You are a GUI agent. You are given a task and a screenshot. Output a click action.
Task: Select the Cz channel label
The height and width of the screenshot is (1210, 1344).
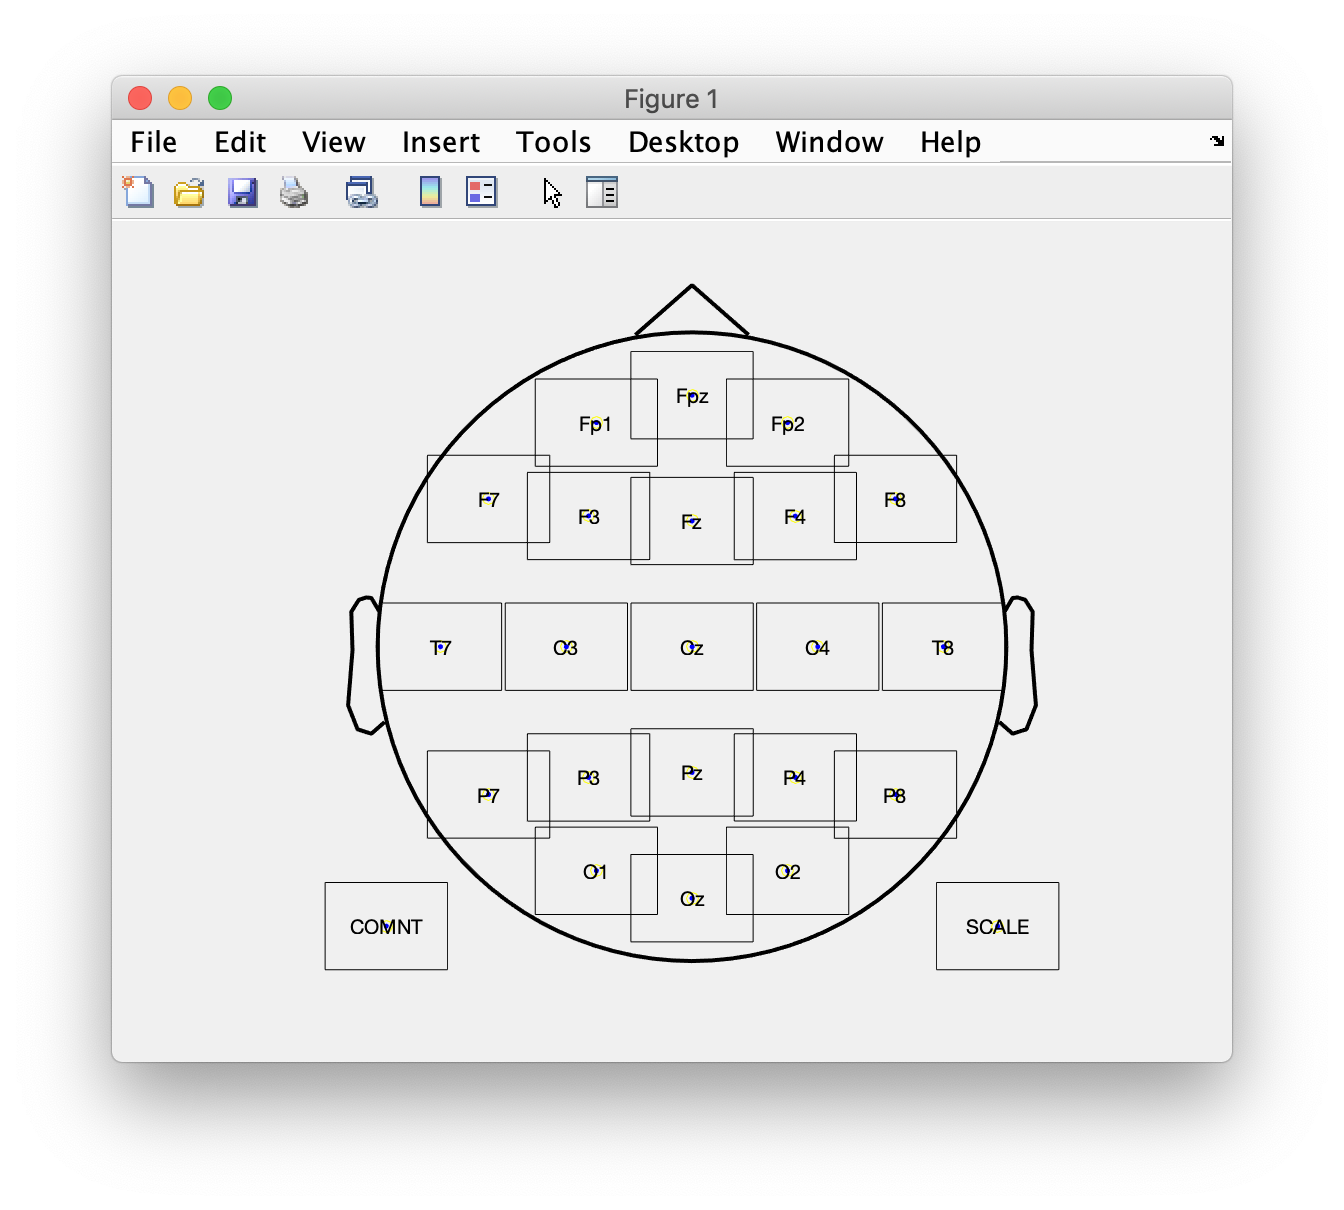click(692, 648)
